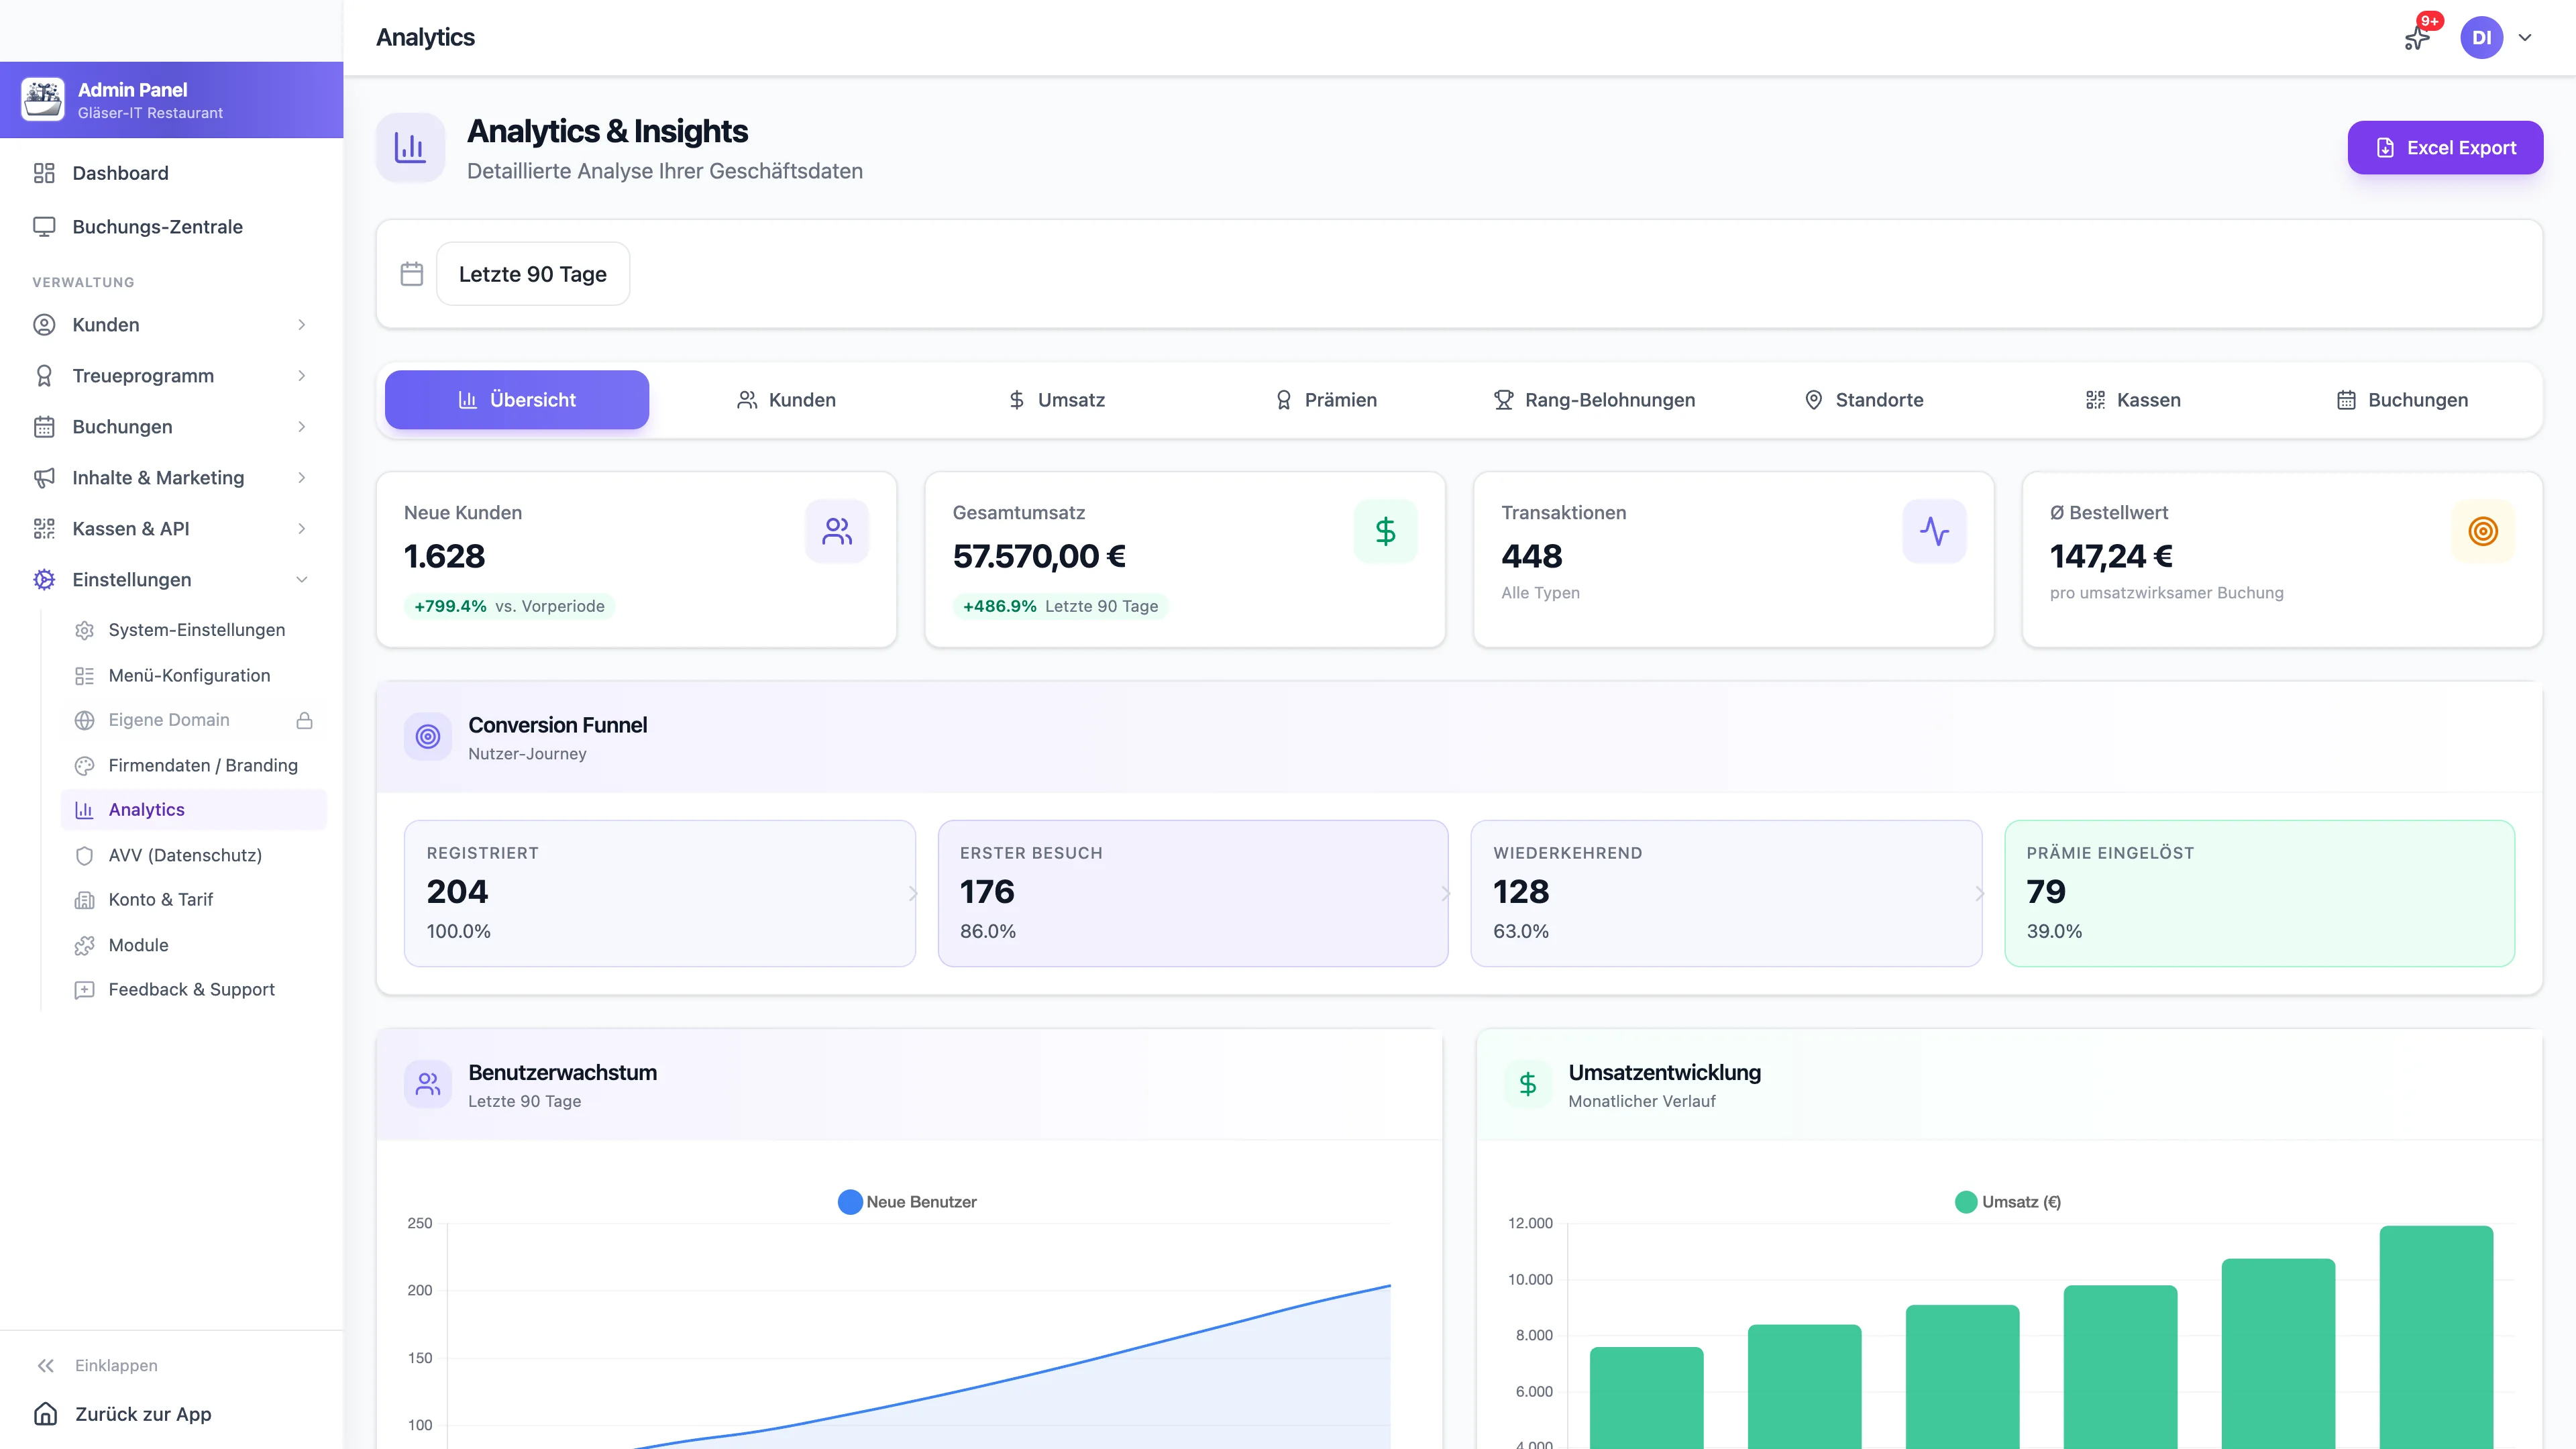This screenshot has height=1449, width=2576.
Task: Click the Benutzerwachstum users icon
Action: click(x=428, y=1084)
